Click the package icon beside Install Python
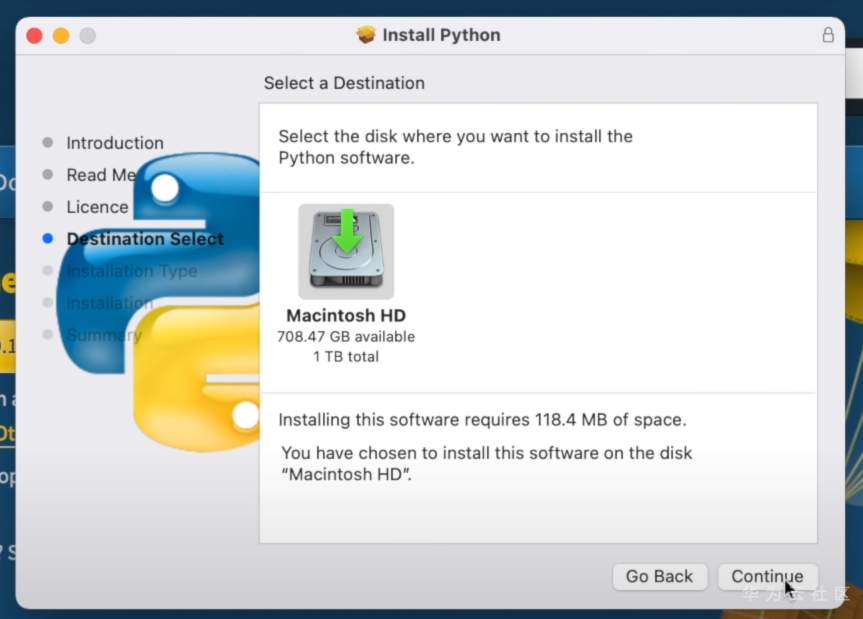This screenshot has width=863, height=619. (x=366, y=35)
